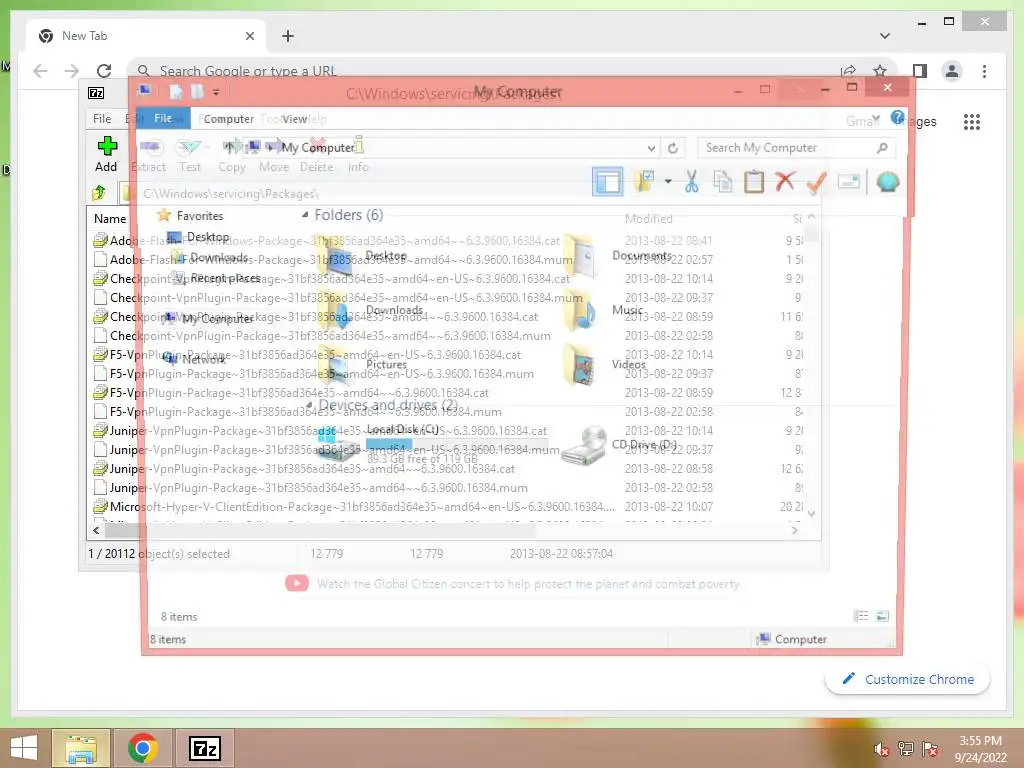Bookmark this tab with the star
Image resolution: width=1024 pixels, height=768 pixels.
[x=880, y=71]
